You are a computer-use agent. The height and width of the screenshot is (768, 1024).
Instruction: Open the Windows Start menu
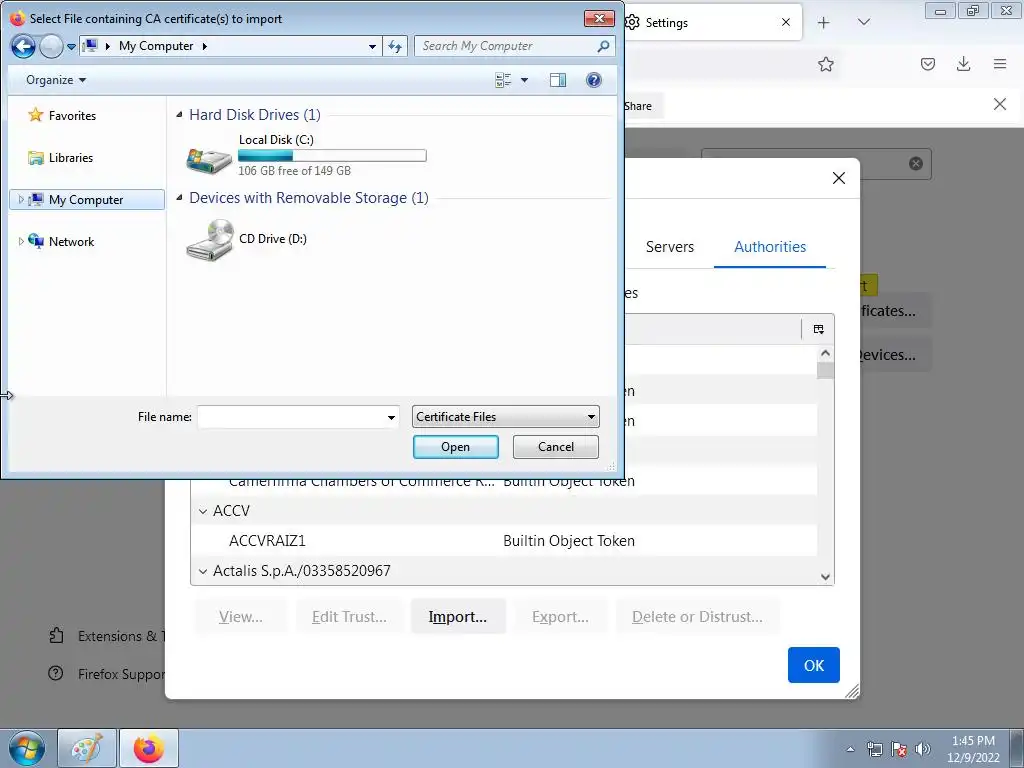pyautogui.click(x=27, y=748)
